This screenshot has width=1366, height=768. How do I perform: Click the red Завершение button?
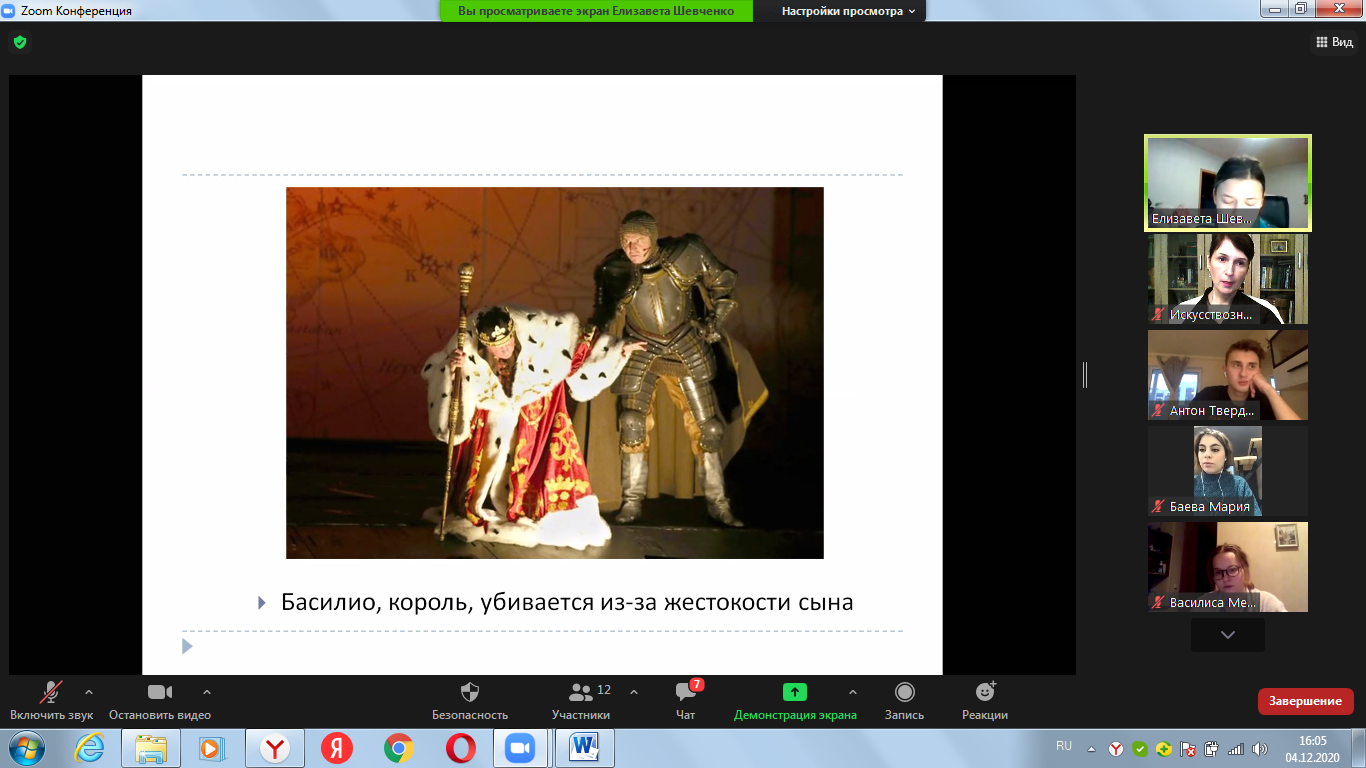1306,701
